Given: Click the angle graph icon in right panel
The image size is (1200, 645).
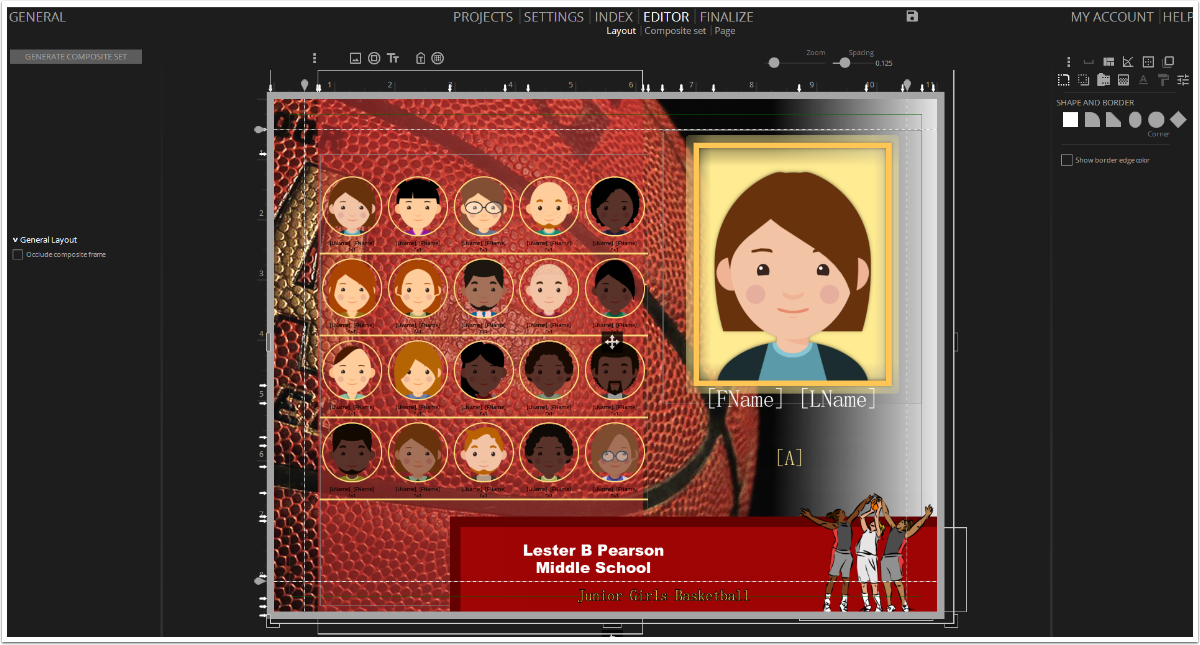Looking at the screenshot, I should pos(1128,62).
